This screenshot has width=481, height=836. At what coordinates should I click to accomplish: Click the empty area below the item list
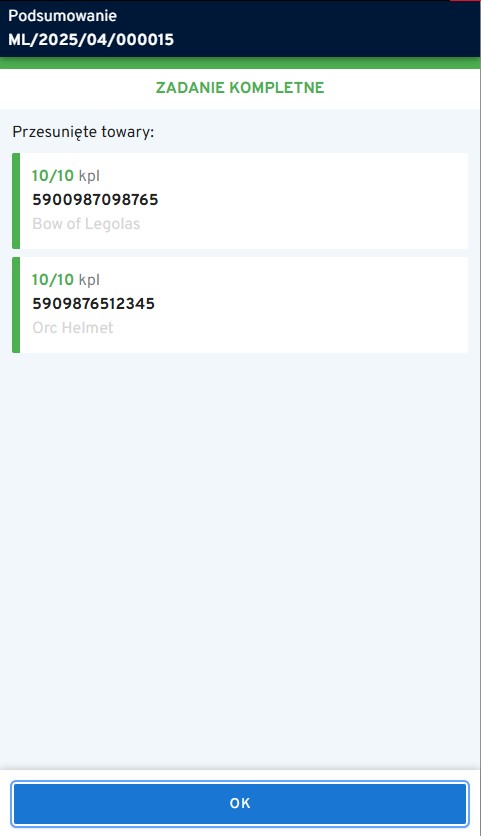pyautogui.click(x=240, y=560)
